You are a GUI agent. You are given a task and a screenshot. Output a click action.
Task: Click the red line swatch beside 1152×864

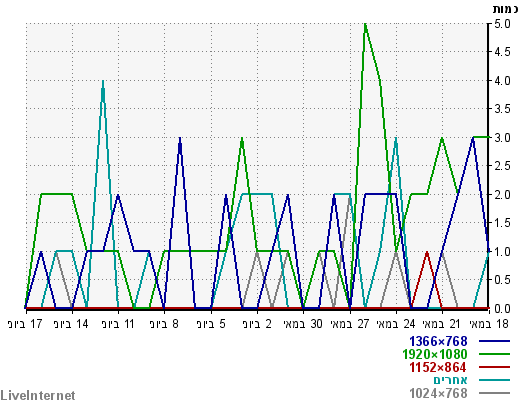(494, 367)
